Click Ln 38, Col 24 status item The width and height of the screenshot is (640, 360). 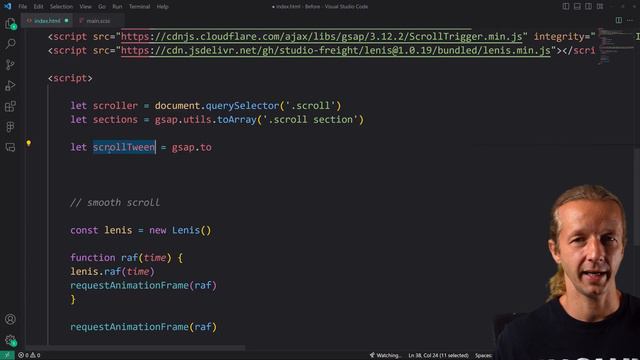click(x=438, y=356)
